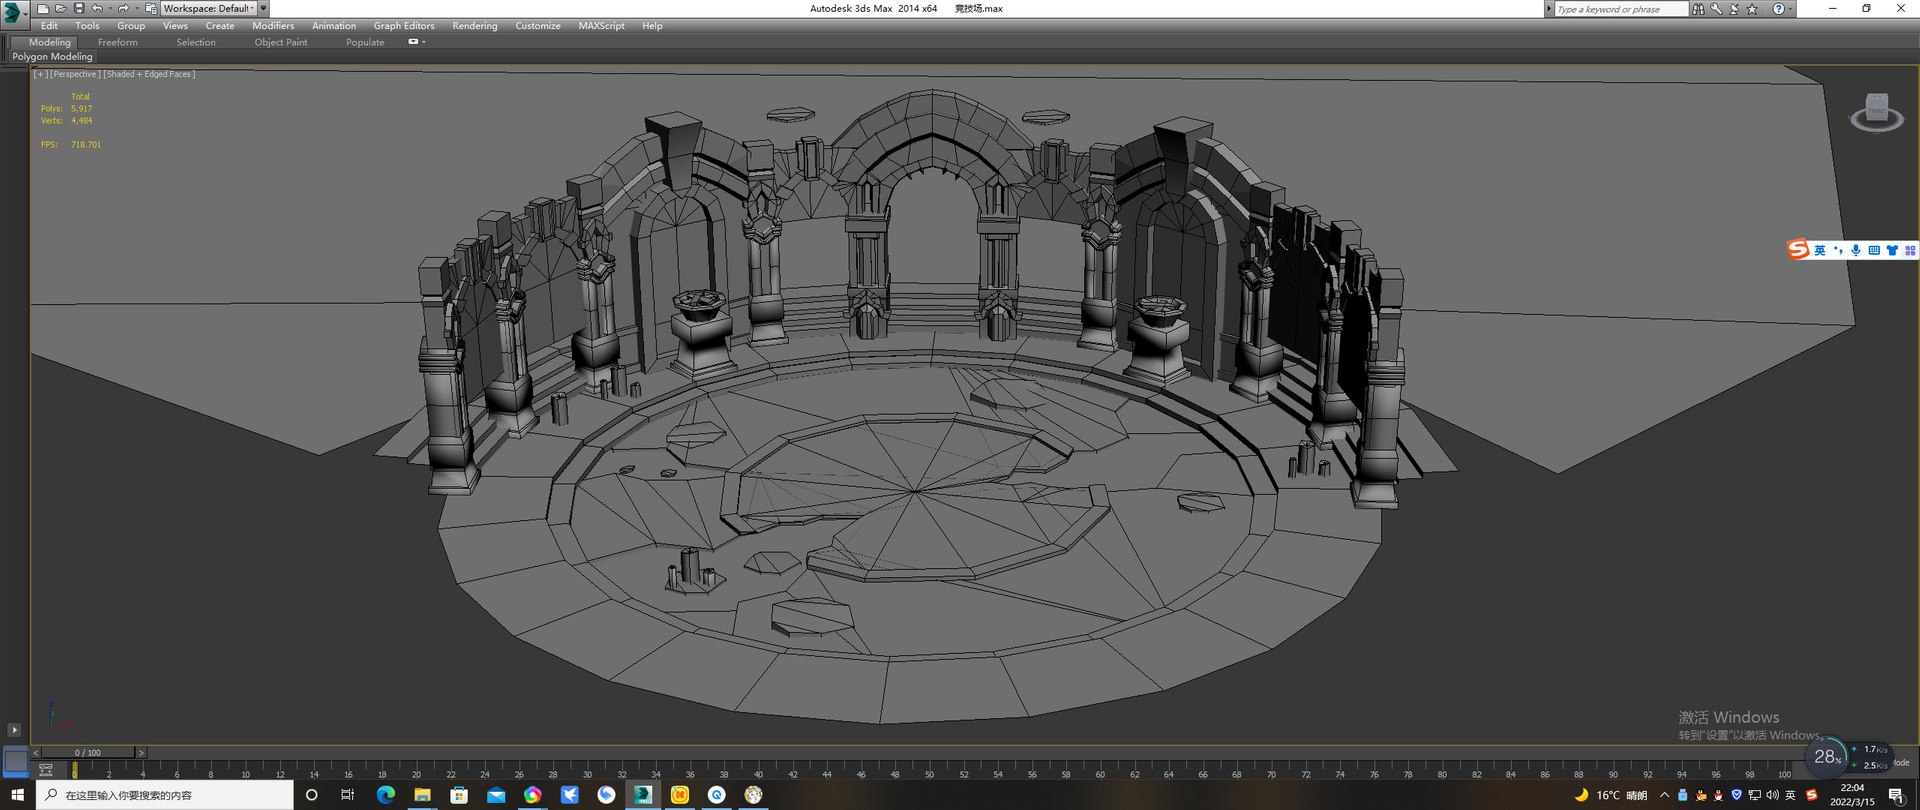
Task: Click the Windows taskbar search box
Action: pos(165,795)
